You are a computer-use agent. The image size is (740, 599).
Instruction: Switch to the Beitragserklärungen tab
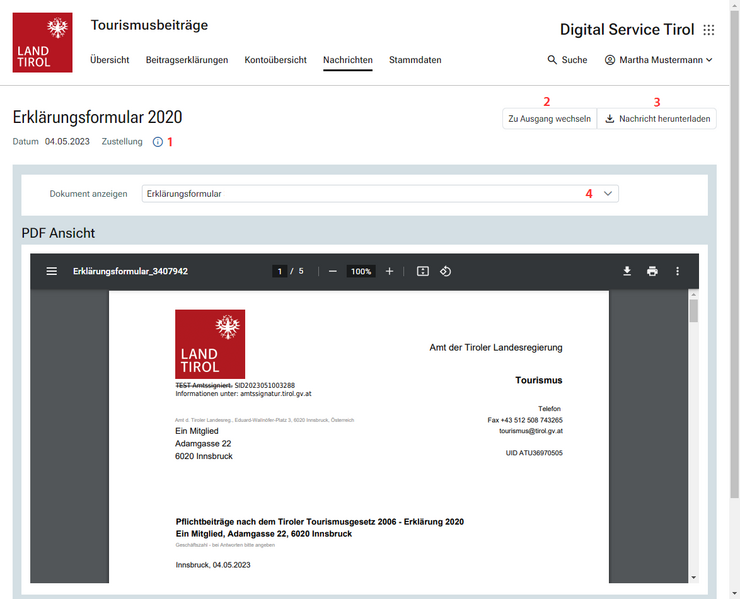[187, 60]
